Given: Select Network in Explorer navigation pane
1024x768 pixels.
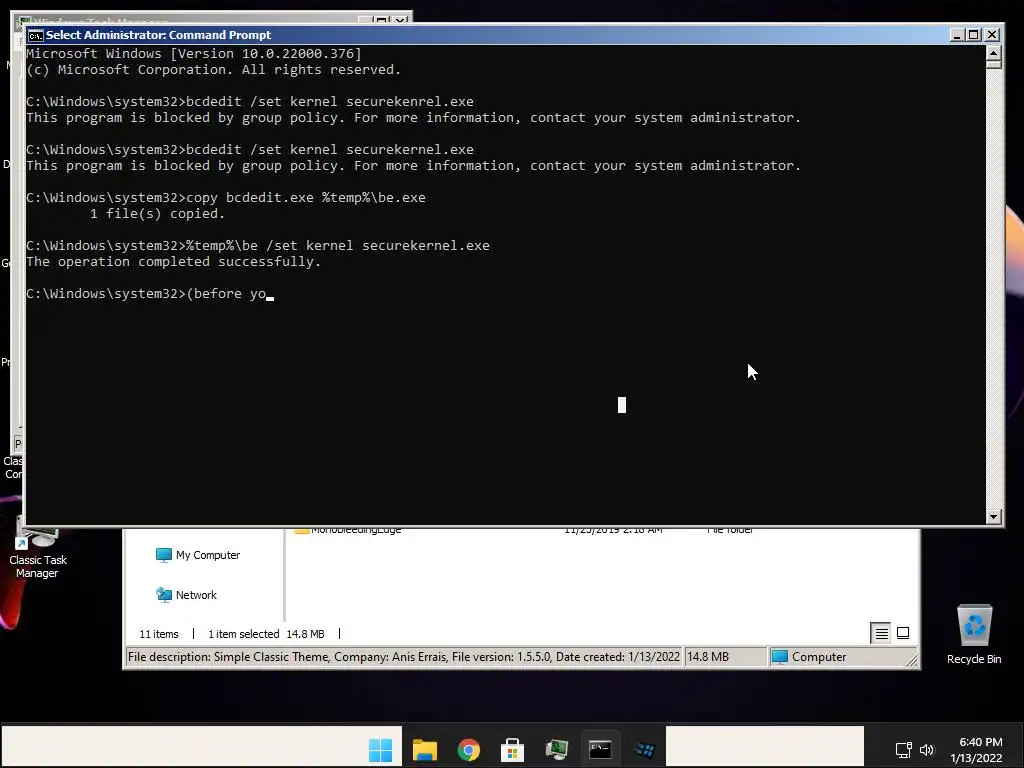Looking at the screenshot, I should [x=186, y=595].
